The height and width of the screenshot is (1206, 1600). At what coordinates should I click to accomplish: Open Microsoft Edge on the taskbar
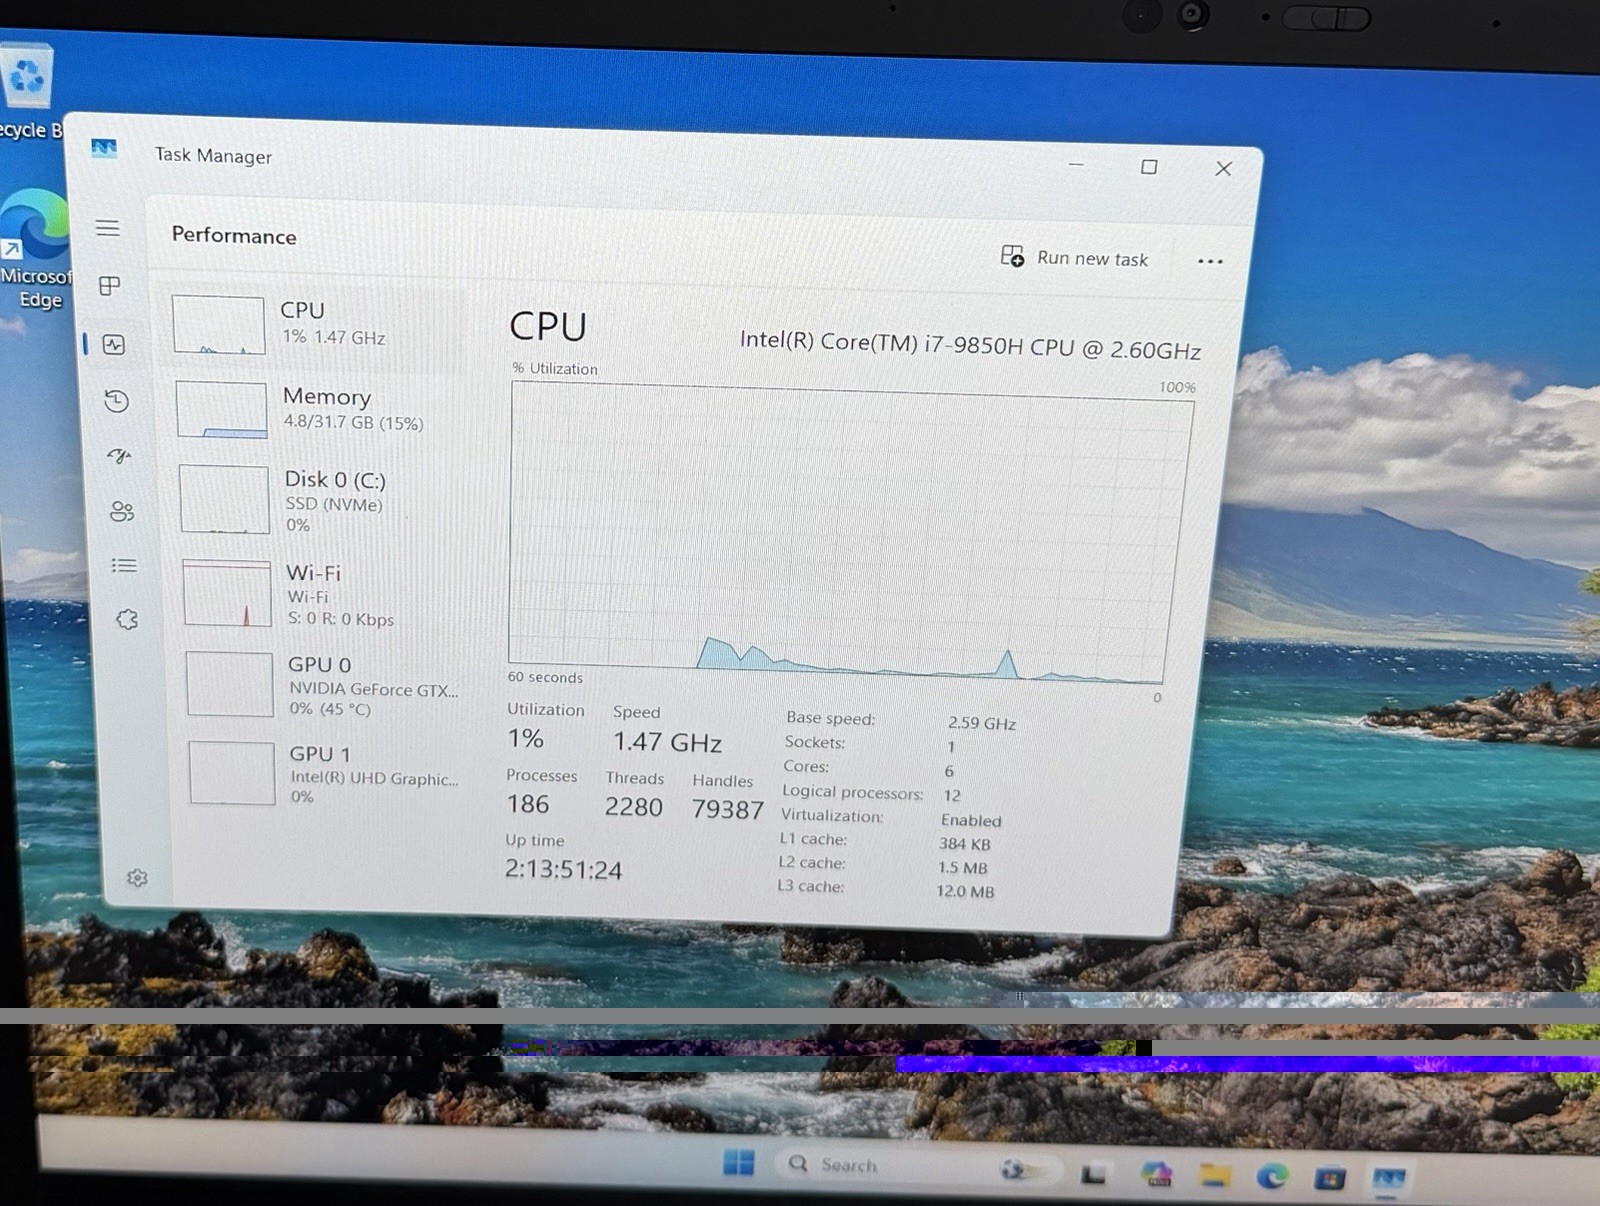1272,1177
